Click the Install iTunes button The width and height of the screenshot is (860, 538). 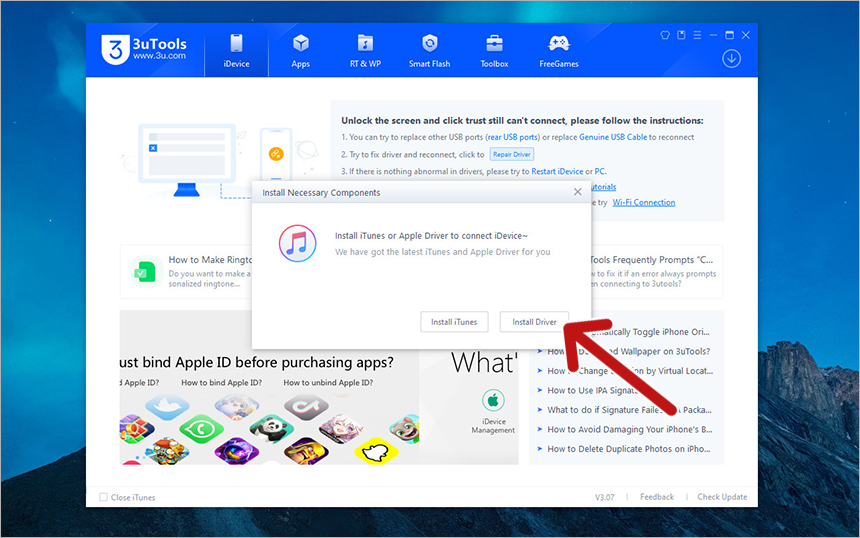coord(454,322)
